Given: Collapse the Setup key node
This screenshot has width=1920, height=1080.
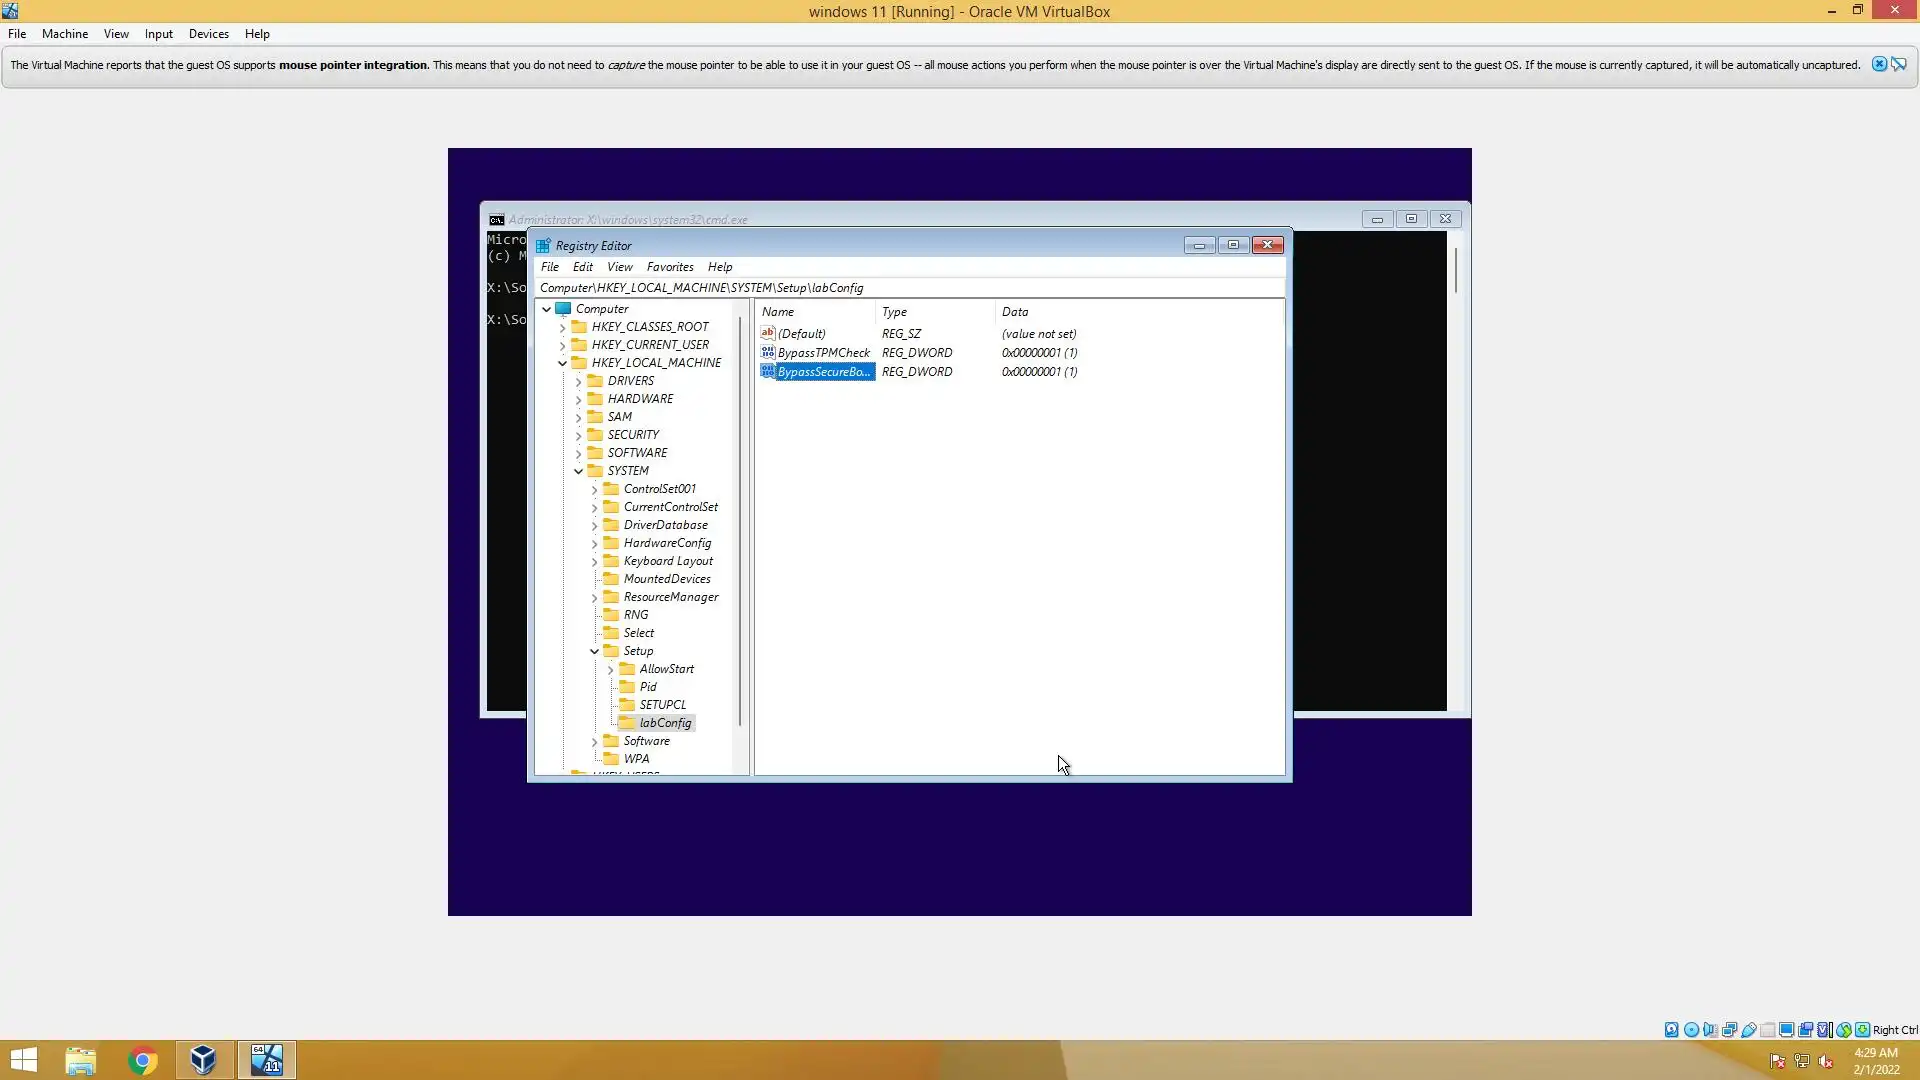Looking at the screenshot, I should 594,651.
